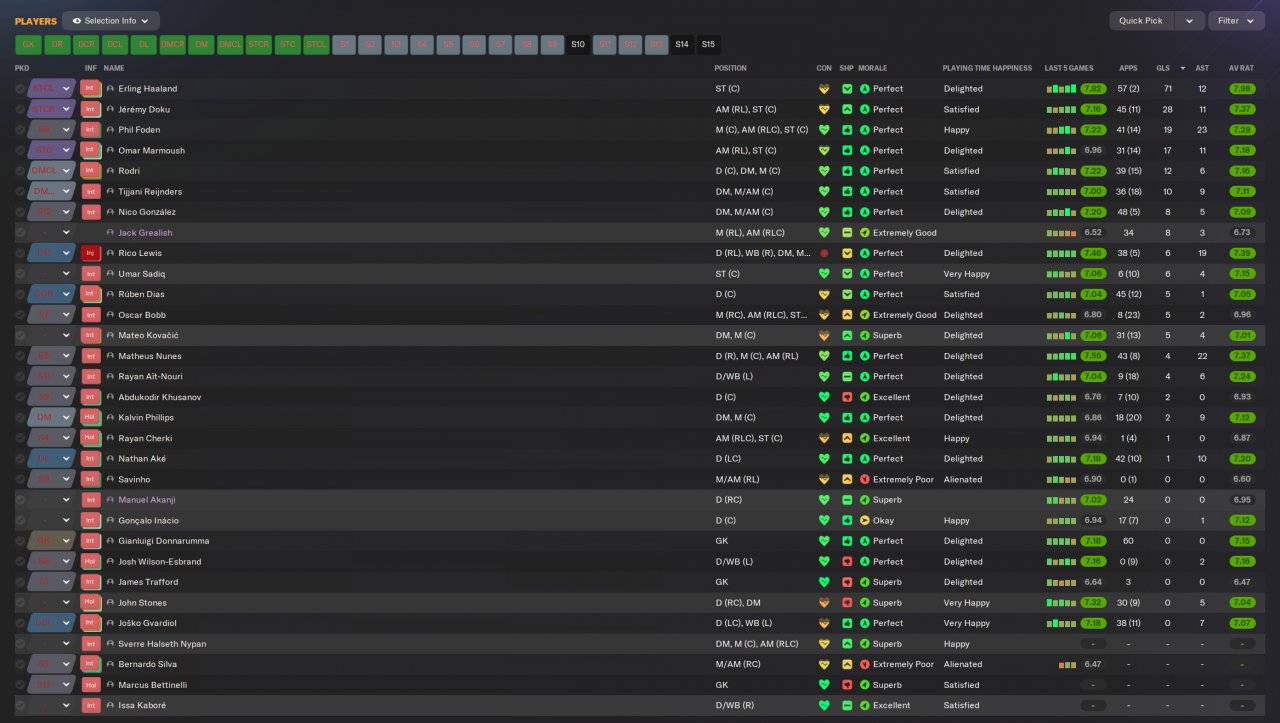
Task: Select the S10 substitute slot
Action: (578, 44)
